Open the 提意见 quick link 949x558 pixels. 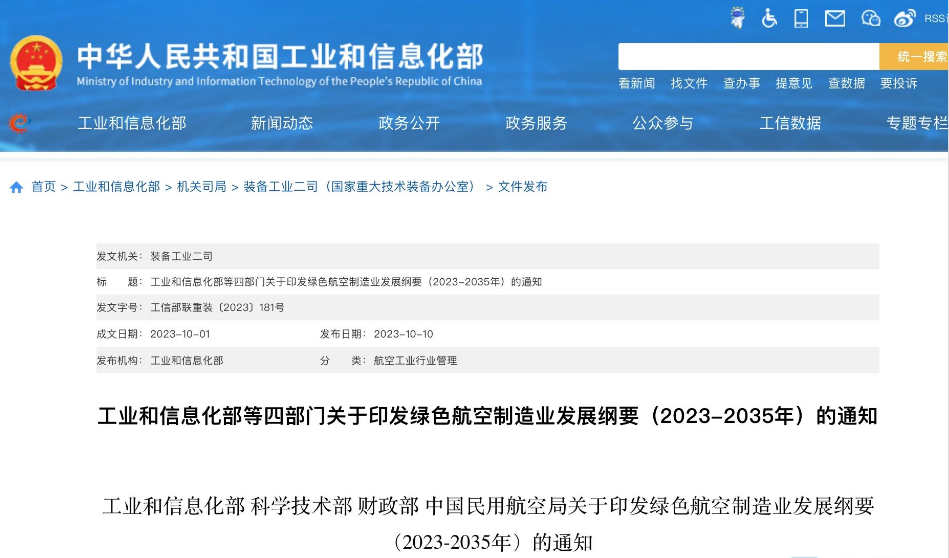pyautogui.click(x=794, y=84)
